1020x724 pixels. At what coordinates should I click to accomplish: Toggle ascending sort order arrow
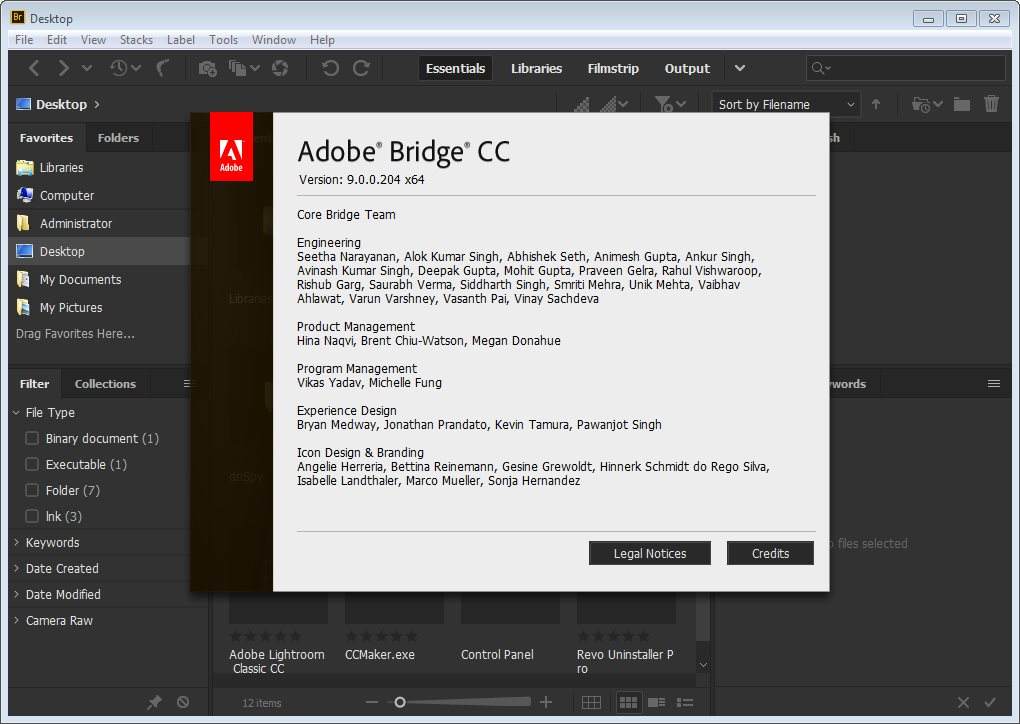click(876, 104)
